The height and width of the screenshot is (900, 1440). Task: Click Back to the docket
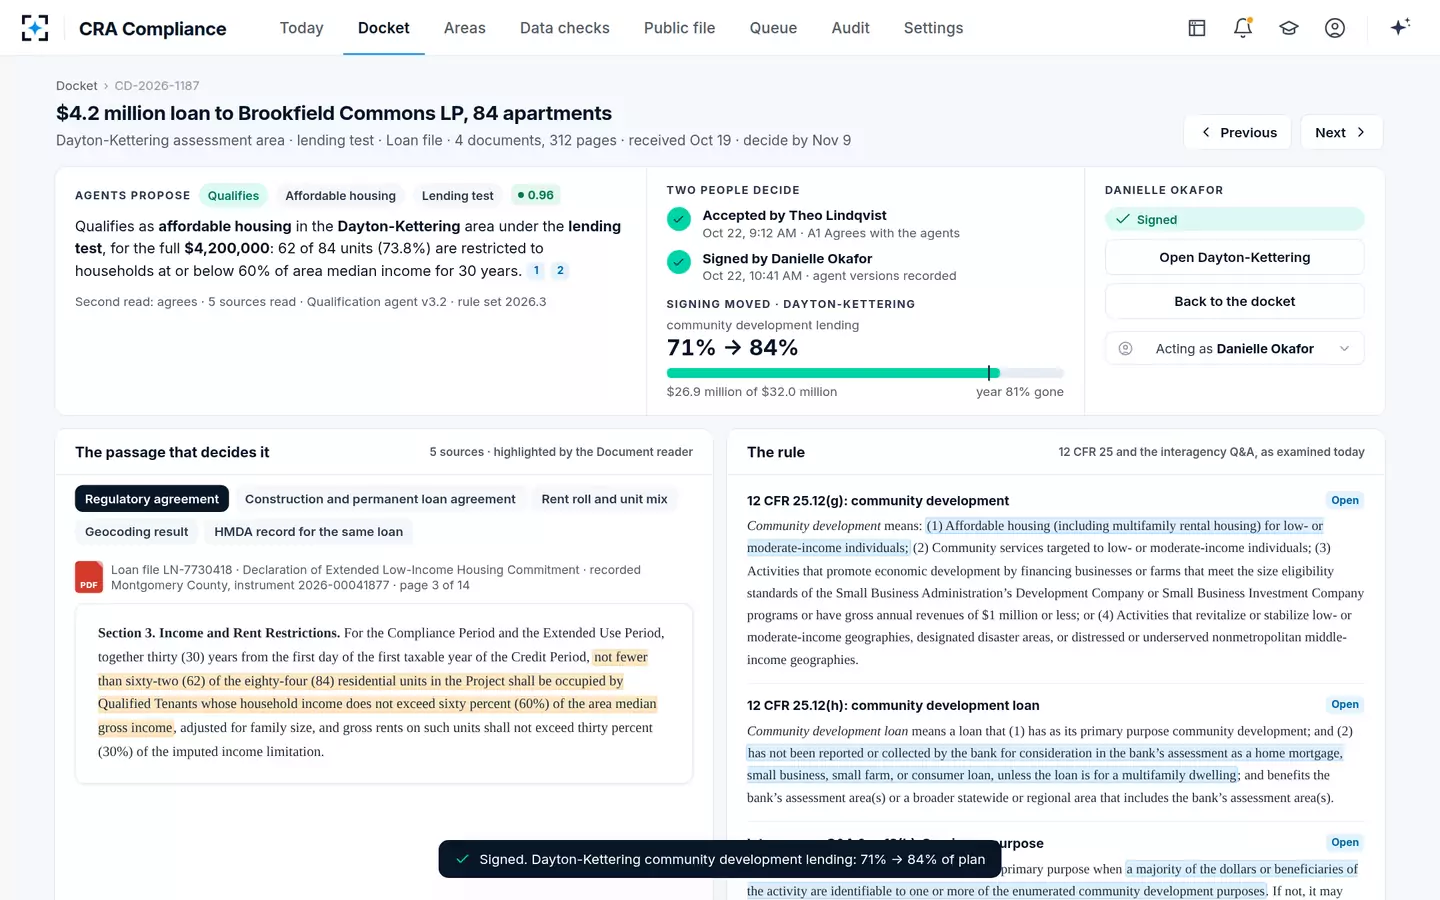click(1235, 301)
